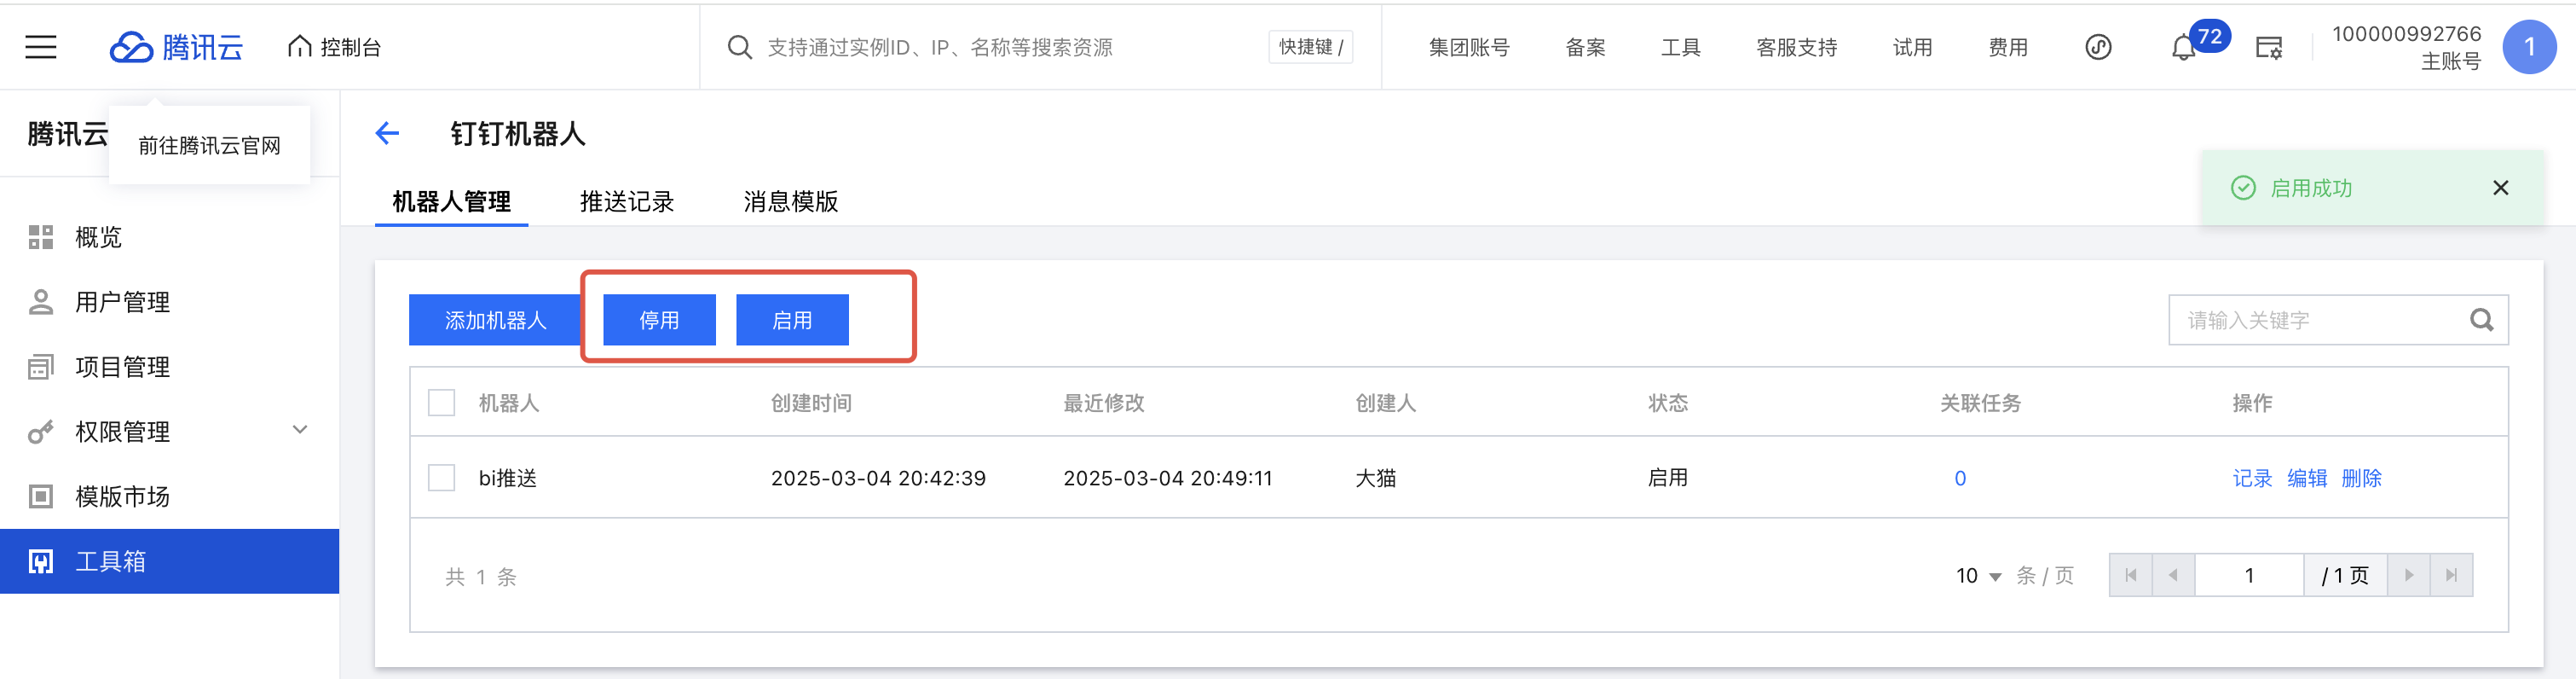Open the 关联任务 count 0 link
This screenshot has width=2576, height=679.
click(1960, 478)
